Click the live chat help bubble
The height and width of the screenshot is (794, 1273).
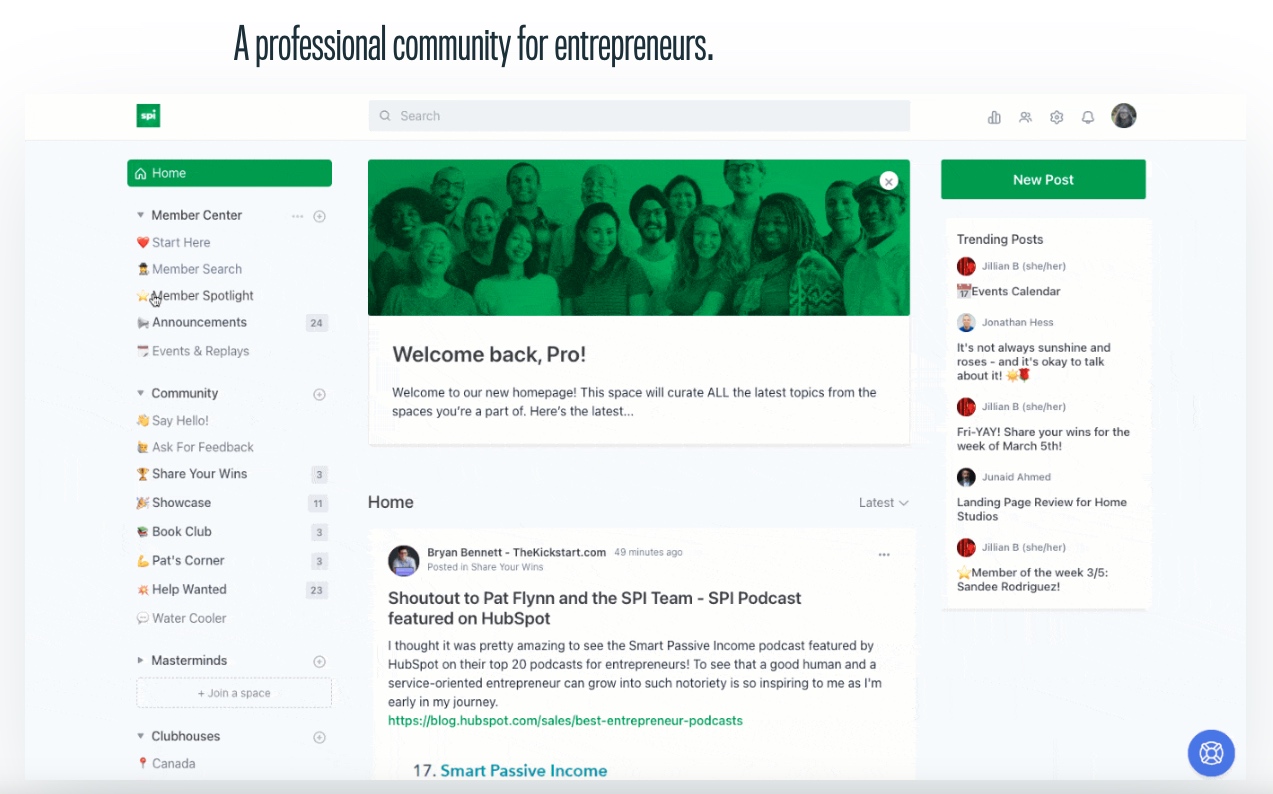click(x=1211, y=753)
